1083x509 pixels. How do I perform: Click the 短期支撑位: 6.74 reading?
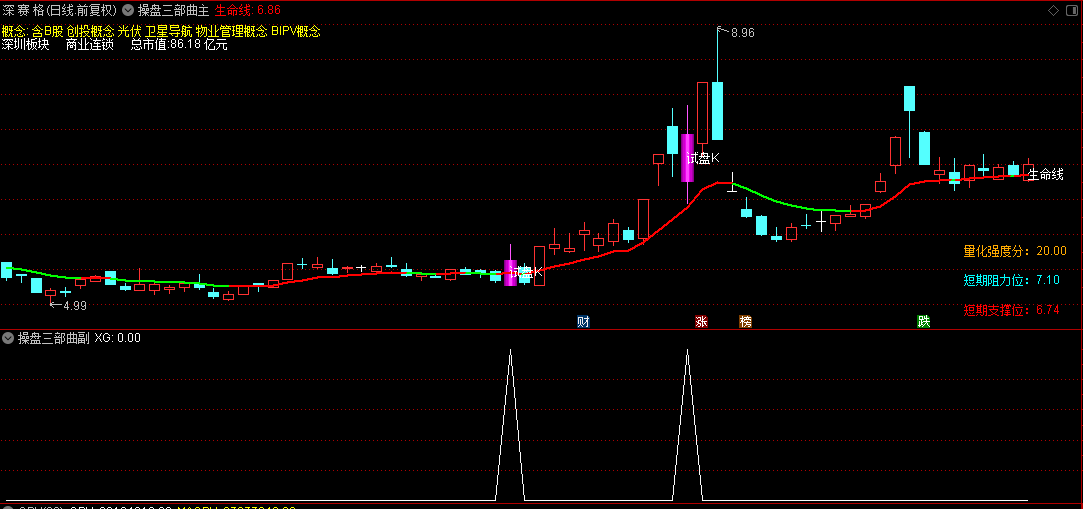tap(1011, 309)
